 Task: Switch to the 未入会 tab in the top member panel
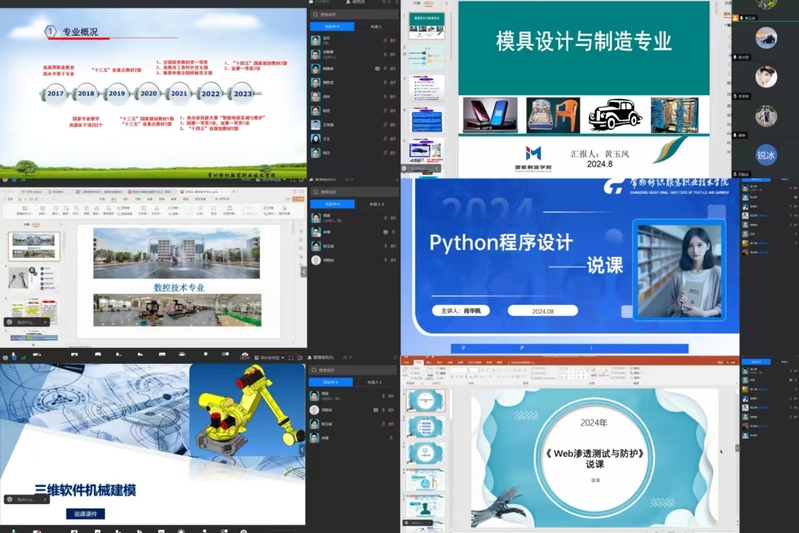point(375,27)
